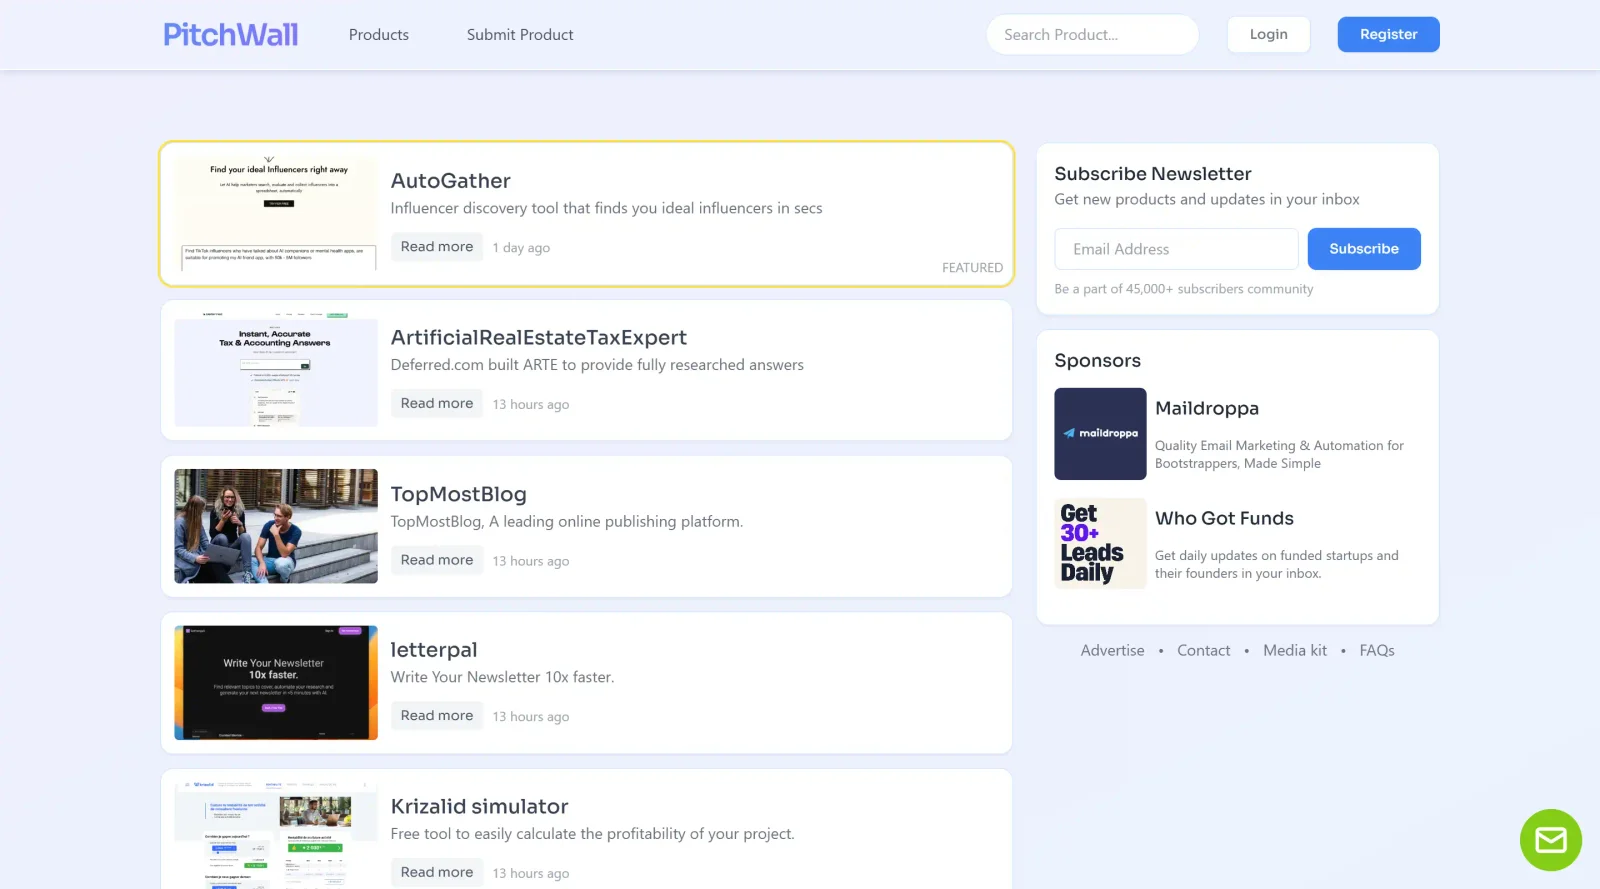Image resolution: width=1600 pixels, height=889 pixels.
Task: Click 'Quality Email Marketing & Automation' description
Action: pyautogui.click(x=1279, y=454)
